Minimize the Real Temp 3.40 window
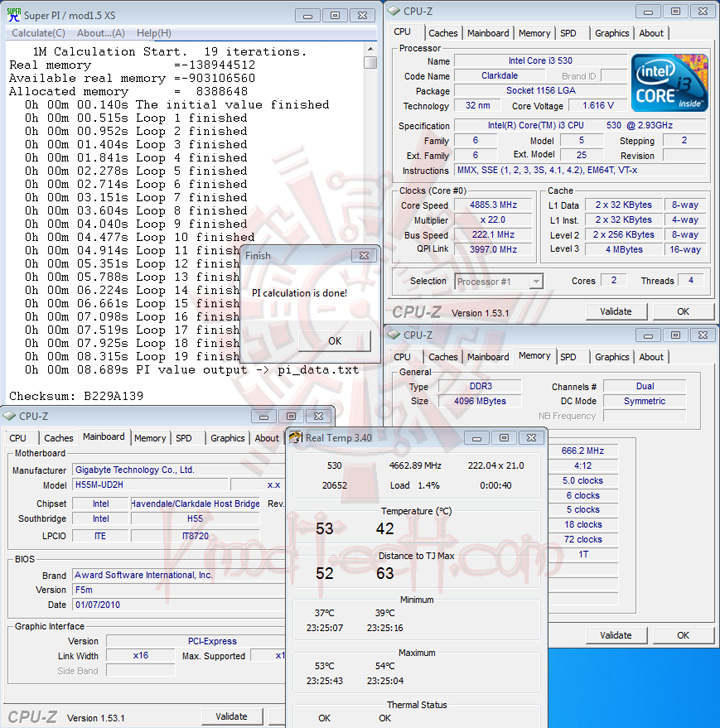 click(477, 438)
